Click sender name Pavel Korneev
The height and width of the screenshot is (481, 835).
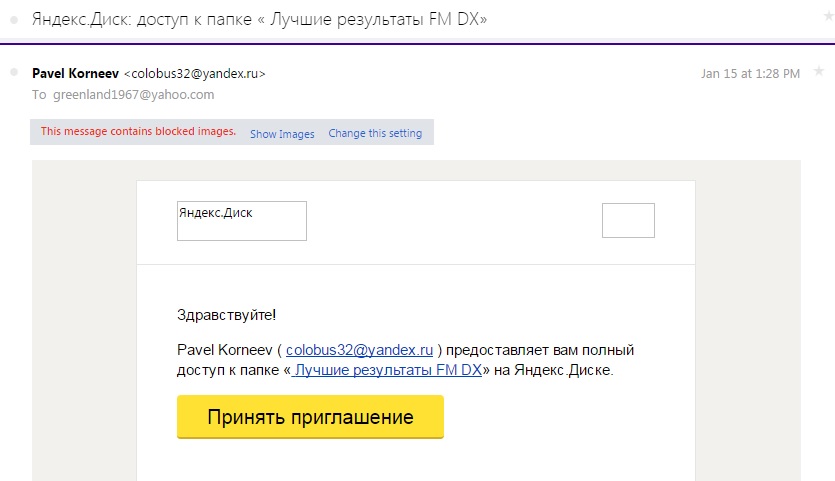point(75,74)
